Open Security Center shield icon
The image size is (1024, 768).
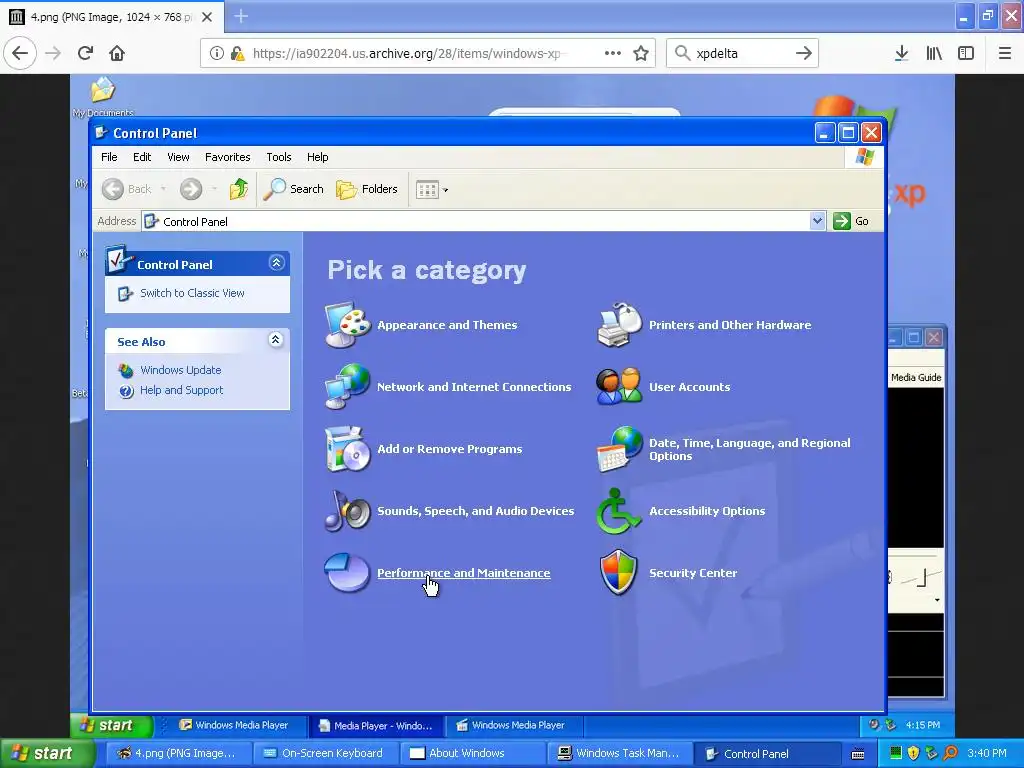(619, 573)
